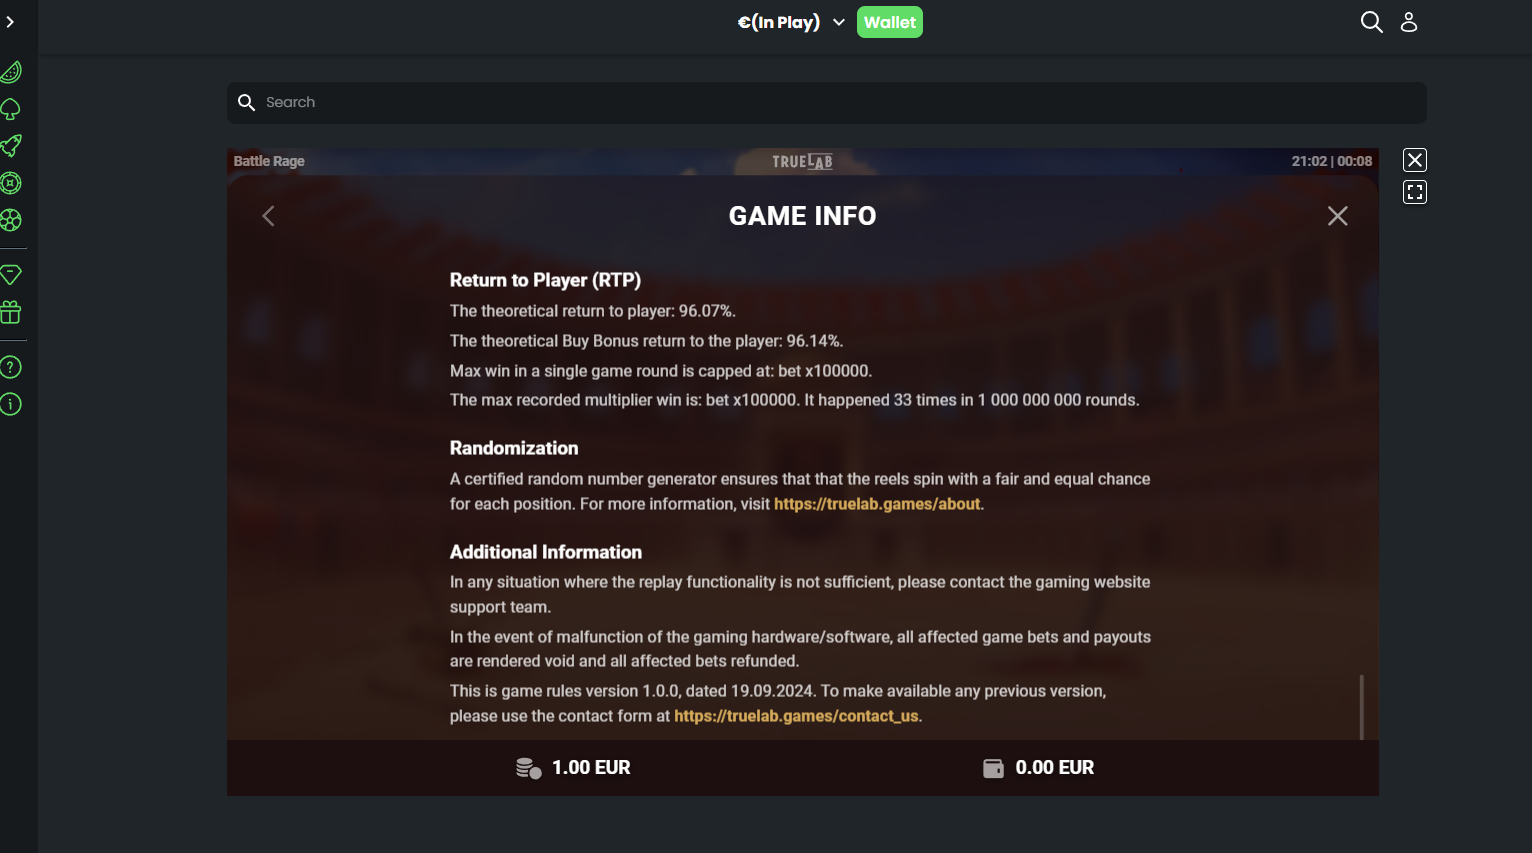
Task: Open the gift box promotions icon
Action: pos(11,312)
